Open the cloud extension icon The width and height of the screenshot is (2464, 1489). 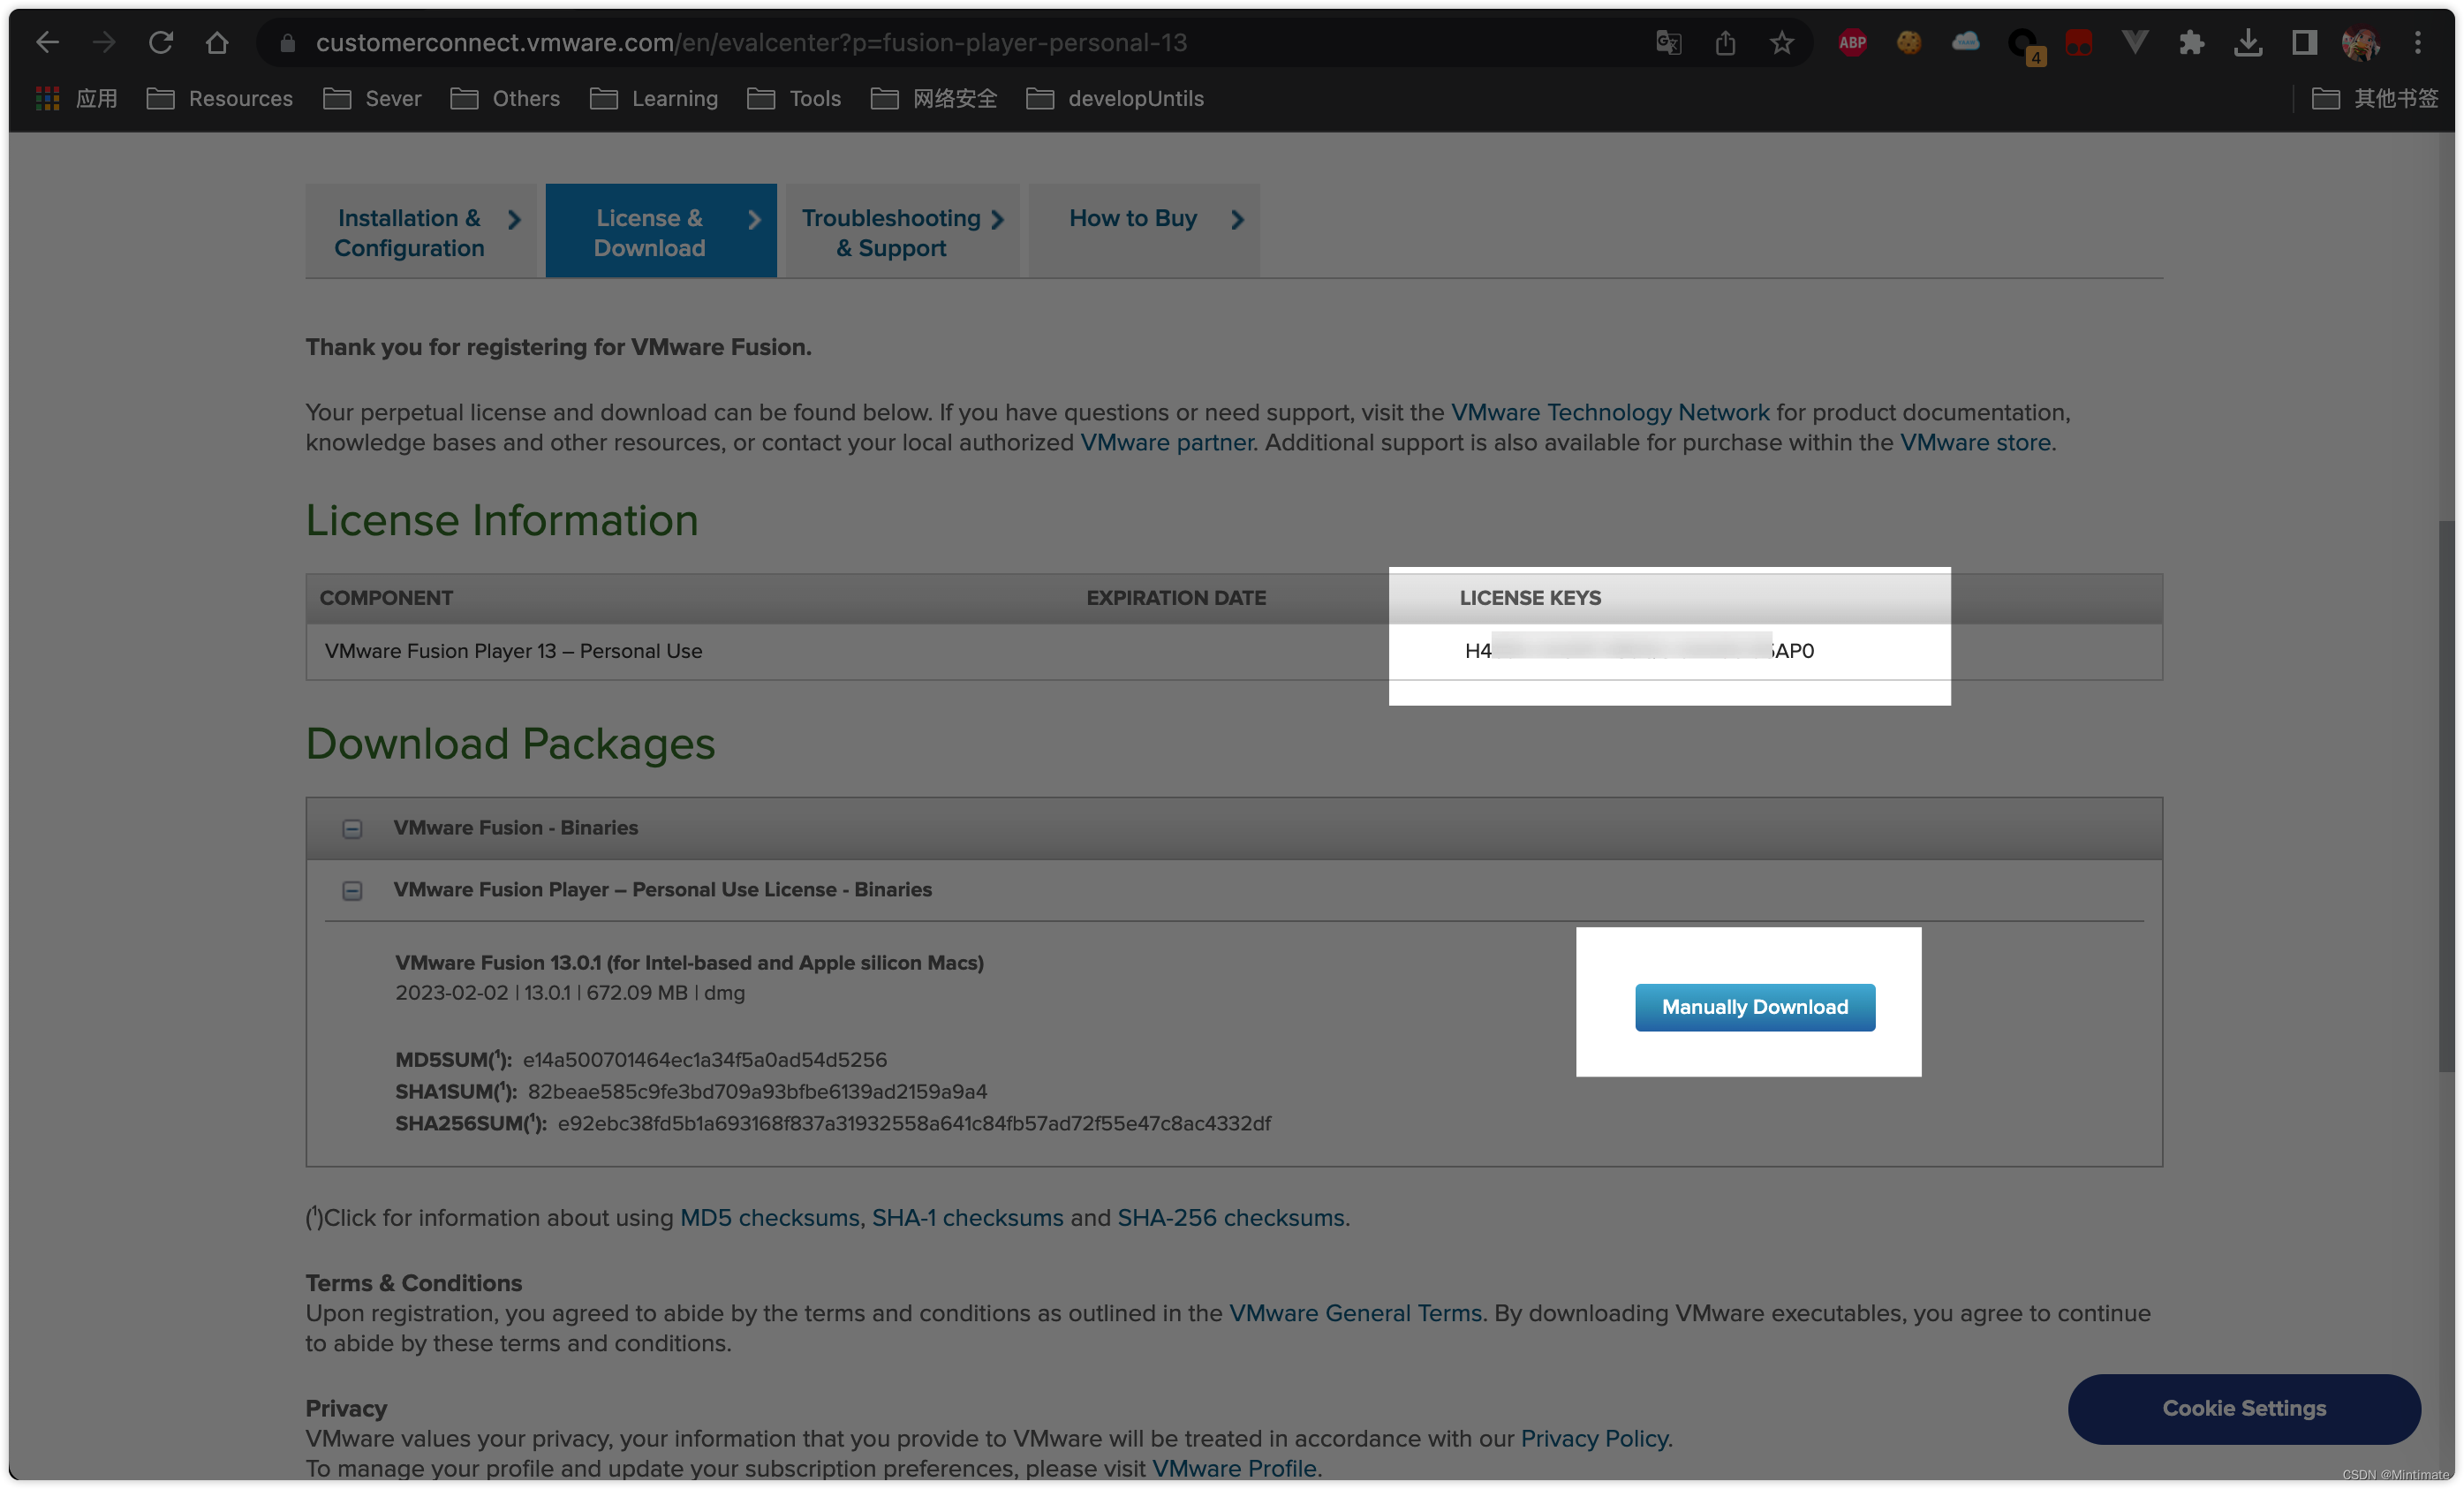pos(1965,42)
